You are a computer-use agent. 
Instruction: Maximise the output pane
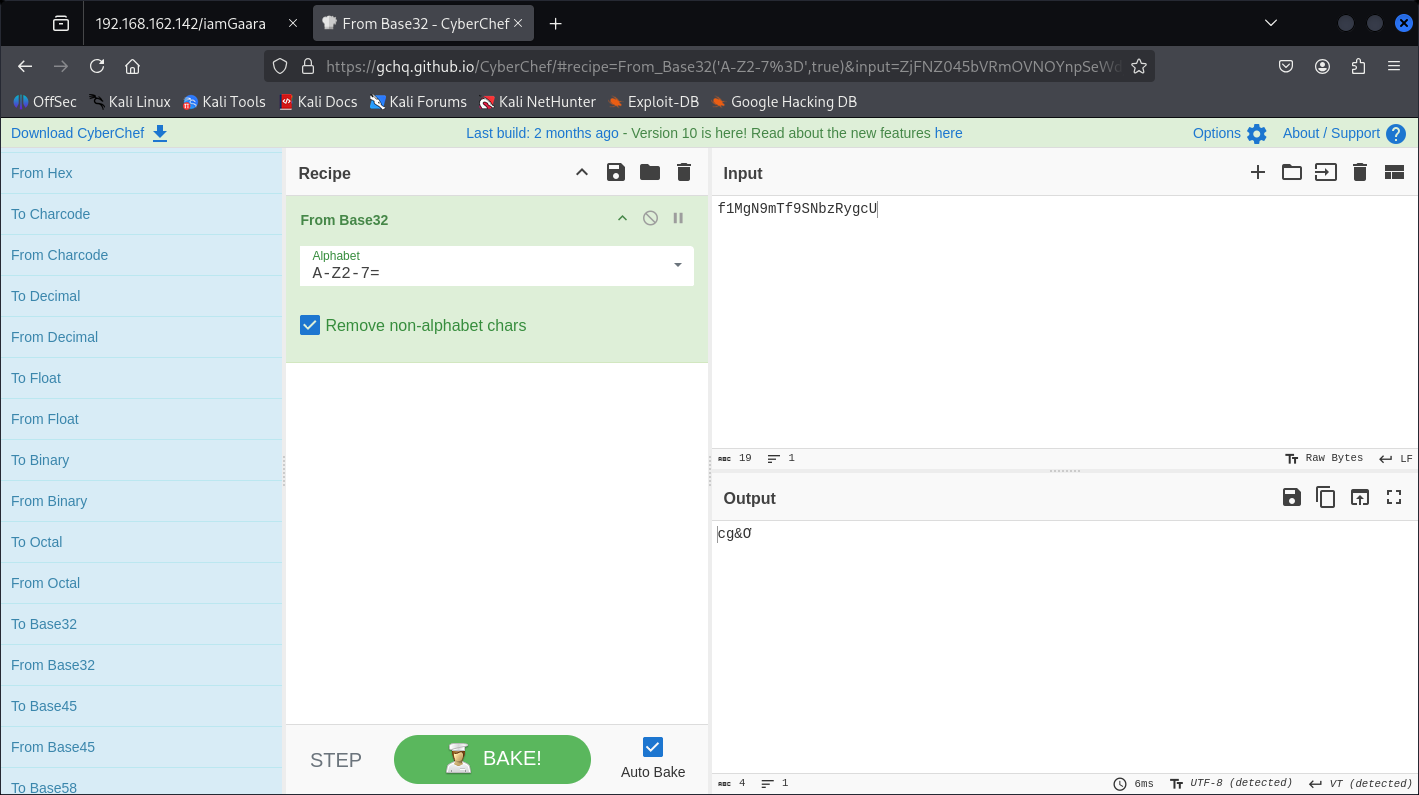click(x=1394, y=497)
